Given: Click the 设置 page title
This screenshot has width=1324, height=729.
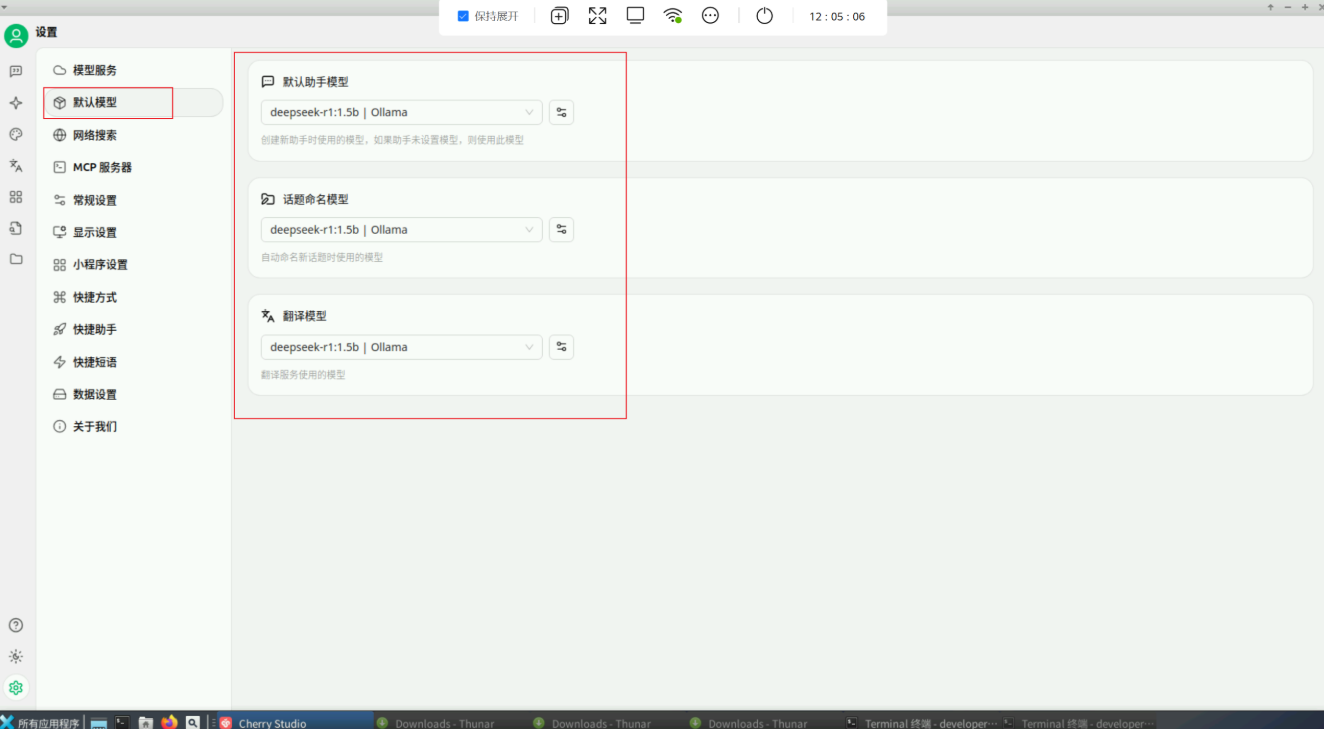Looking at the screenshot, I should (47, 32).
